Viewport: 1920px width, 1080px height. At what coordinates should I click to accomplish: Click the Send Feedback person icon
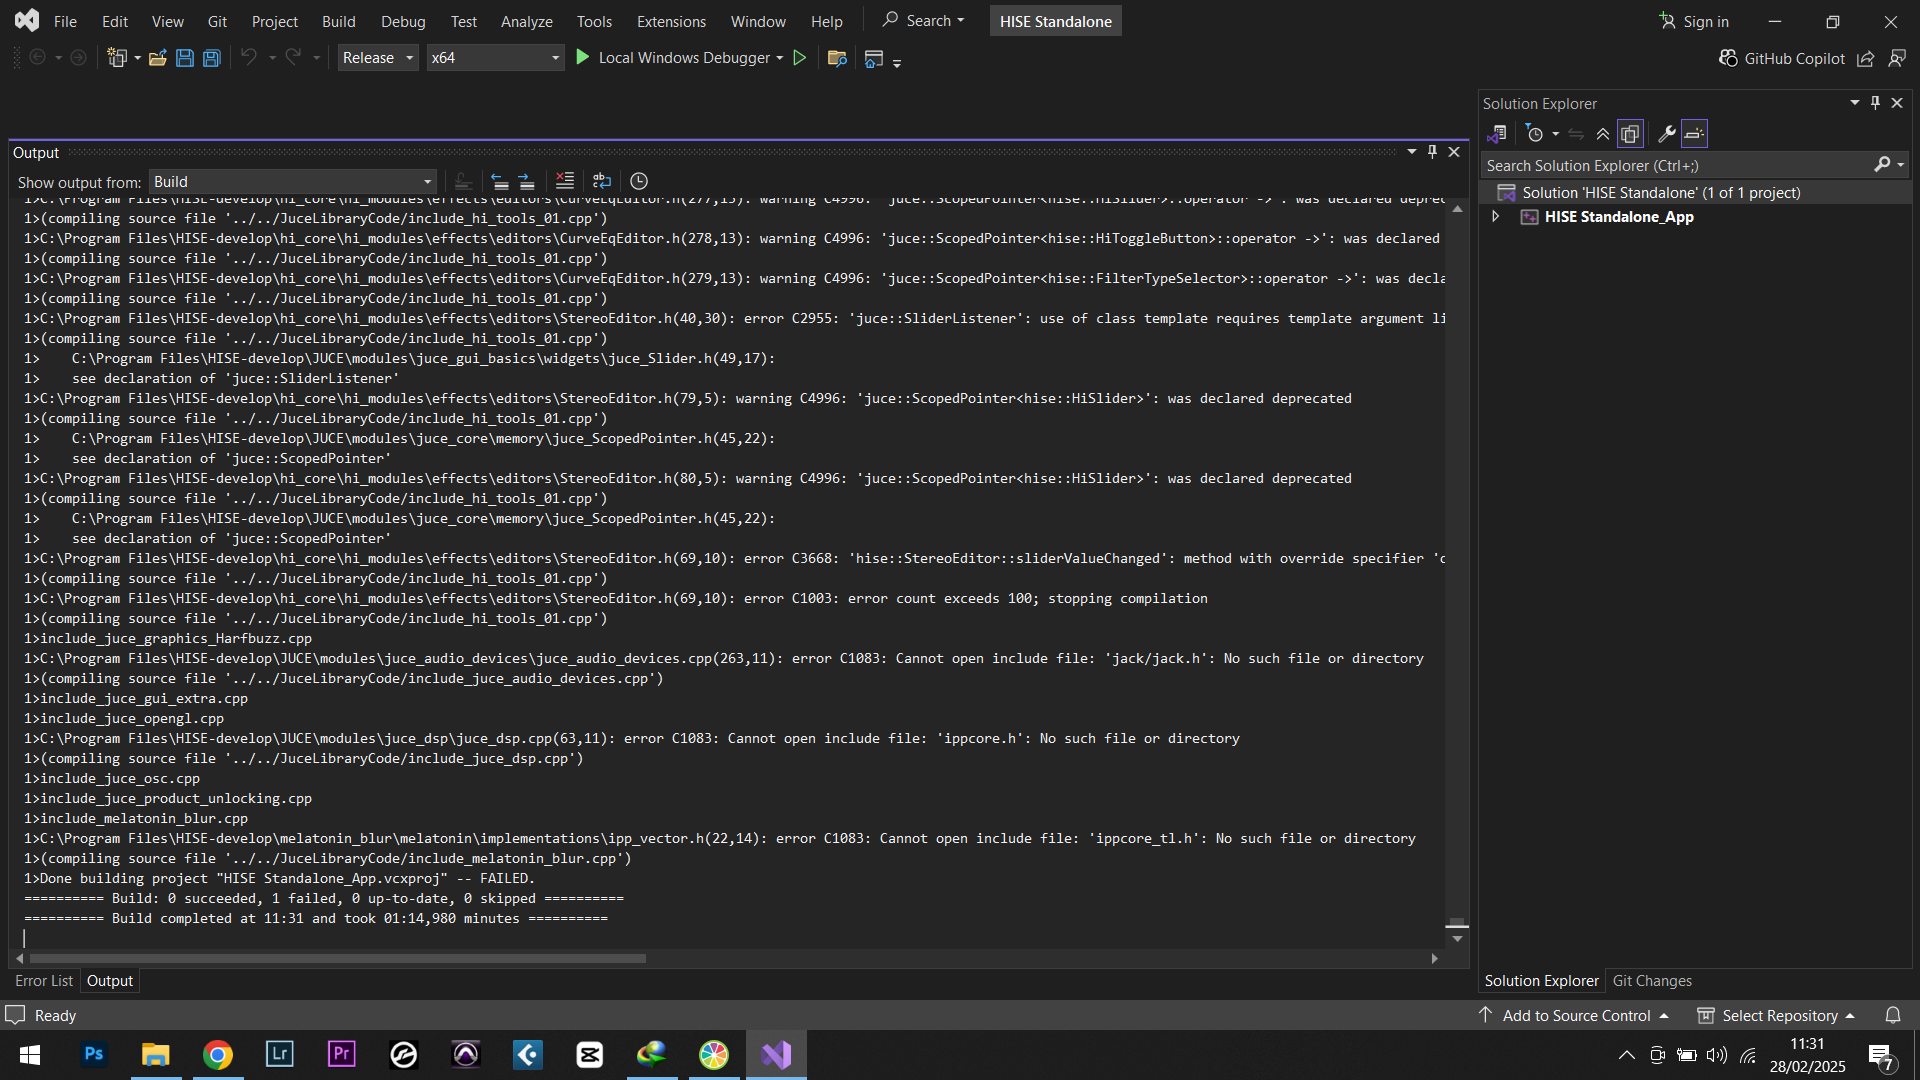[x=1897, y=58]
